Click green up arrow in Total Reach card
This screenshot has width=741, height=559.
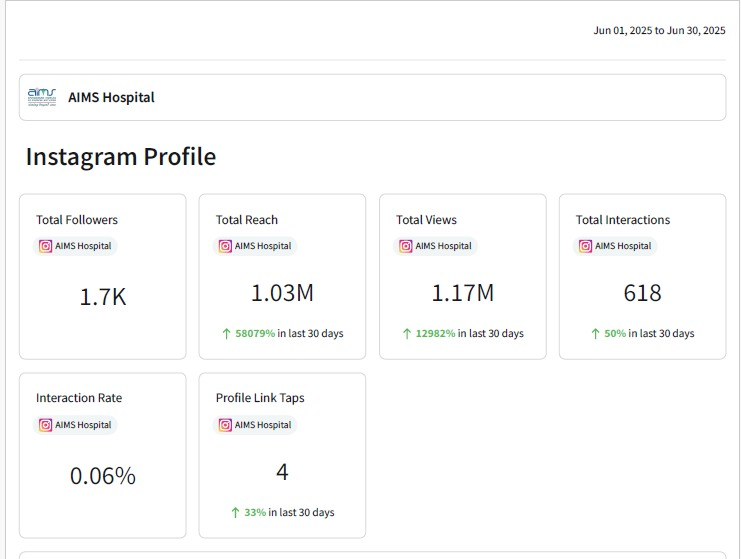226,334
